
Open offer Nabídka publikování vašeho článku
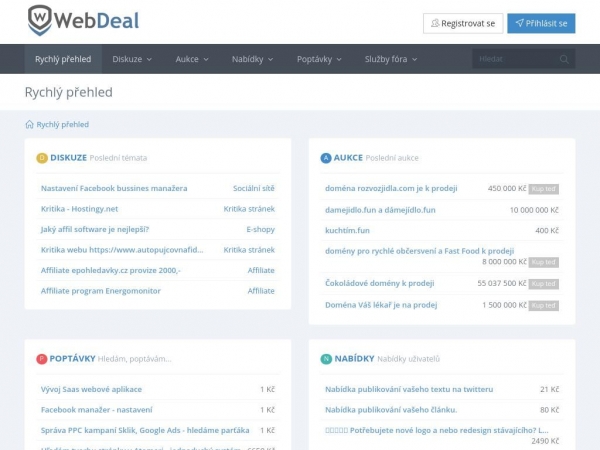tap(391, 410)
